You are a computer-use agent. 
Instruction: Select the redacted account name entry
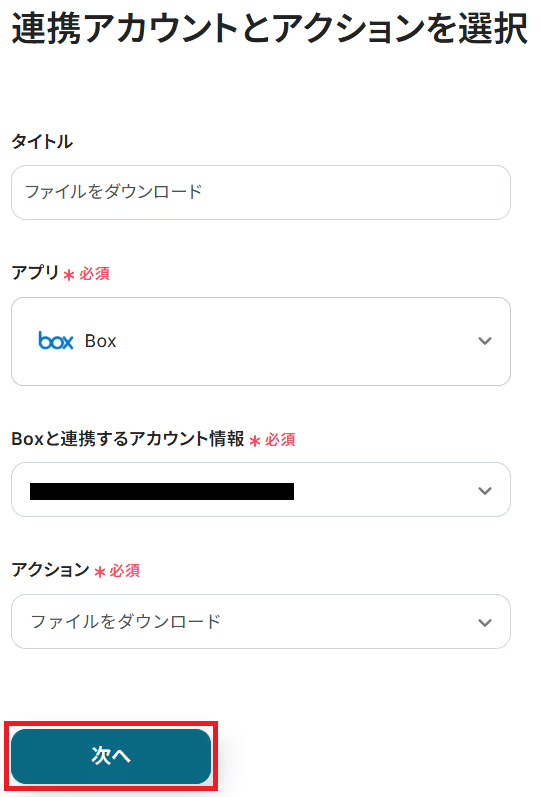coord(162,492)
